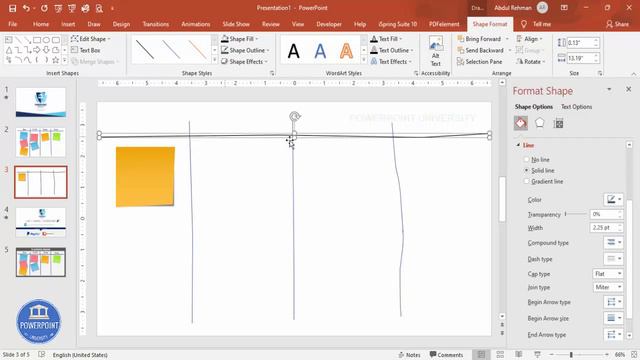
Task: Toggle Normal view button in status bar
Action: [x=481, y=354]
